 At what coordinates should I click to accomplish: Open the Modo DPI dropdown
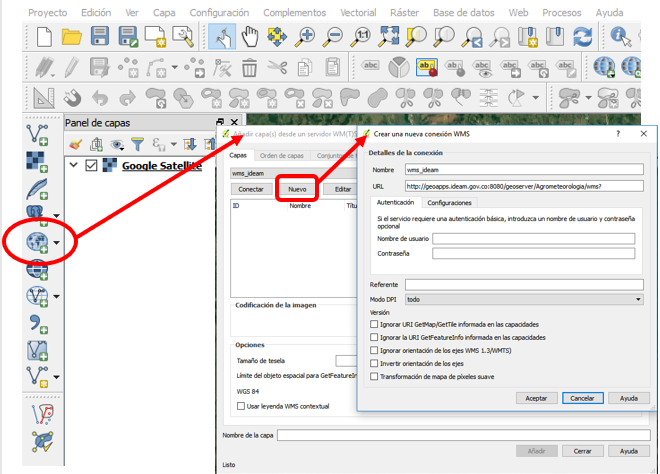click(524, 299)
